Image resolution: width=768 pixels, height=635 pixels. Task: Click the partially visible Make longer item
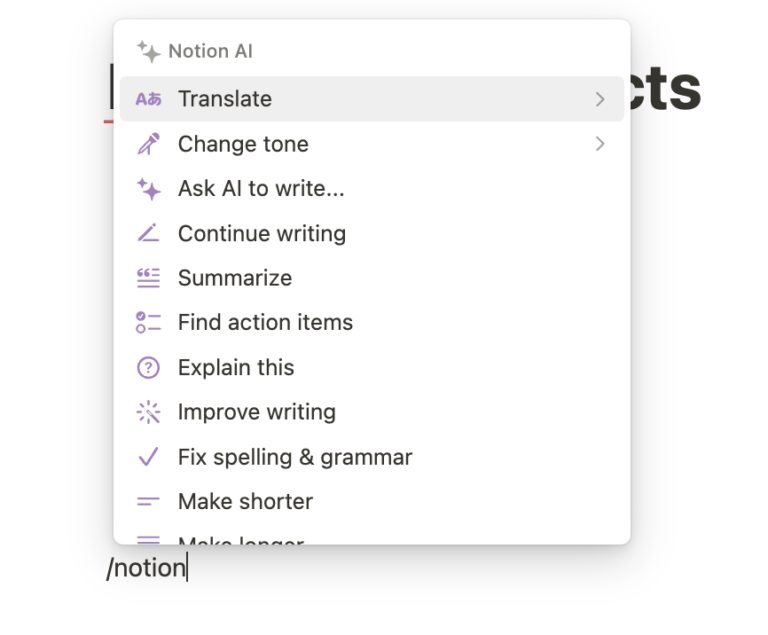pos(240,540)
